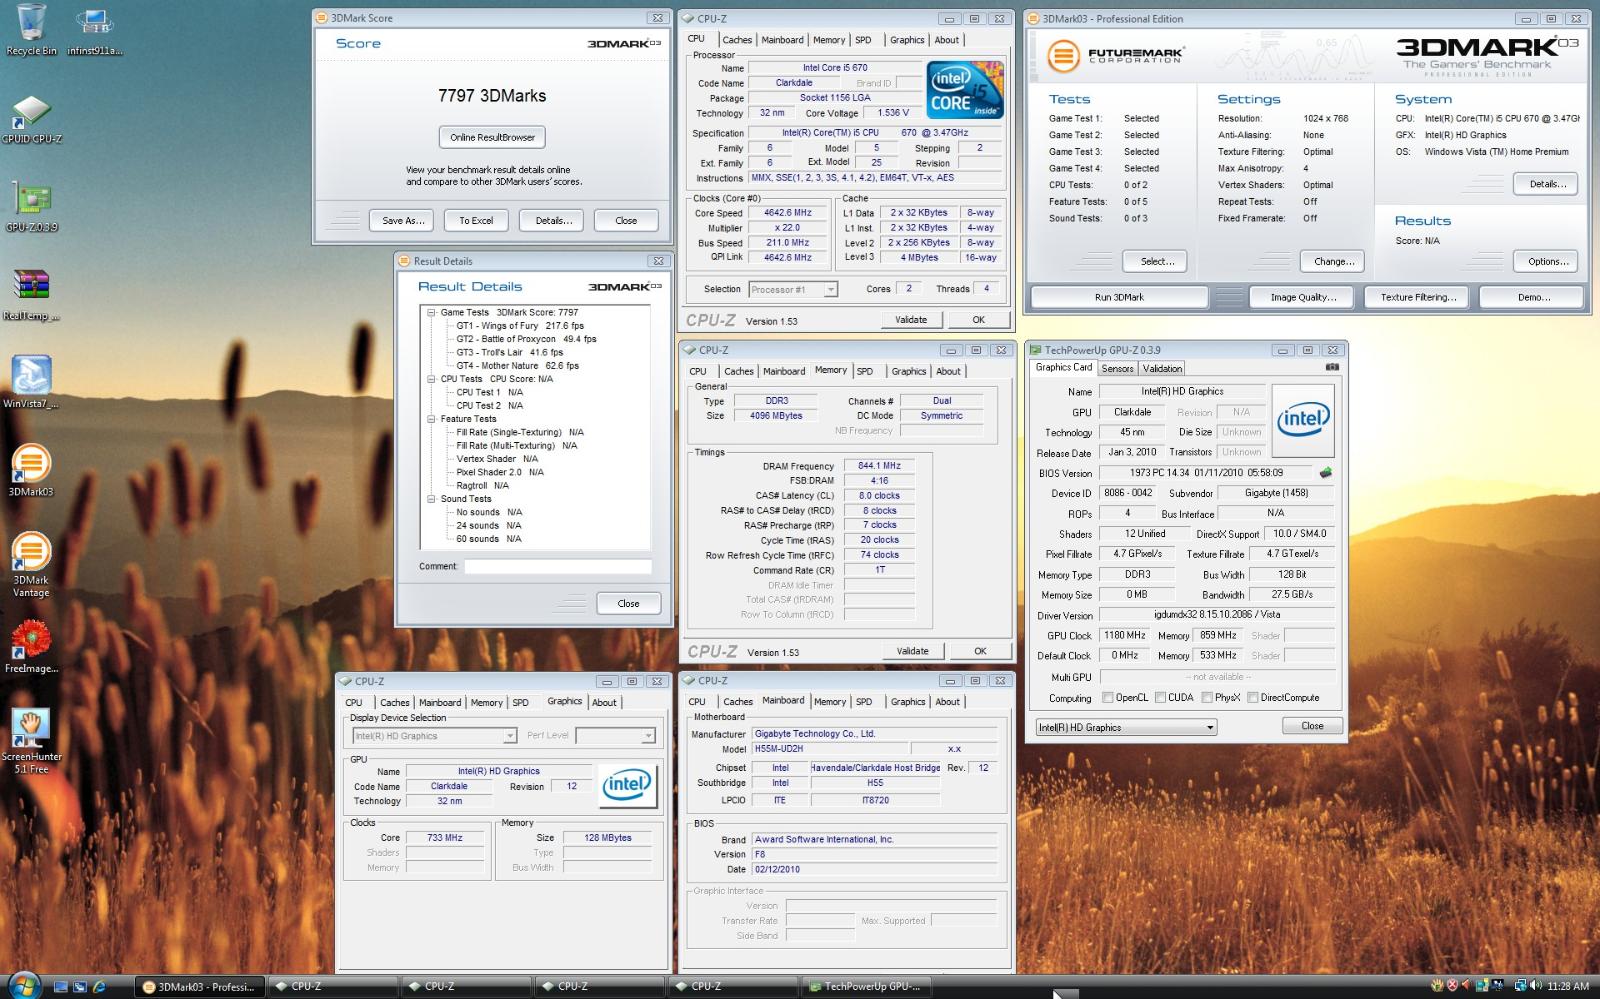Open SPD tab in CPU-Z Memory window

(x=865, y=371)
